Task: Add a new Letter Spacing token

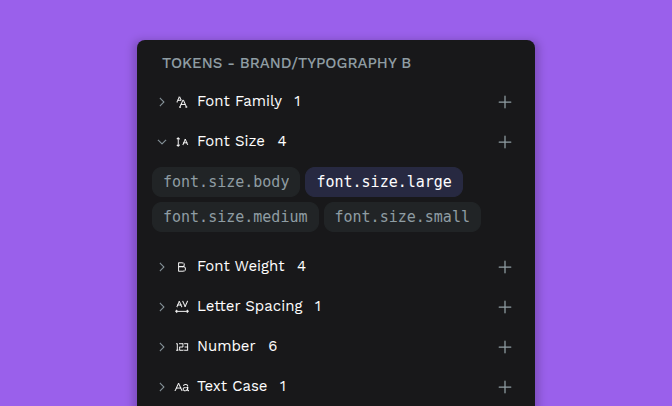Action: pyautogui.click(x=505, y=307)
